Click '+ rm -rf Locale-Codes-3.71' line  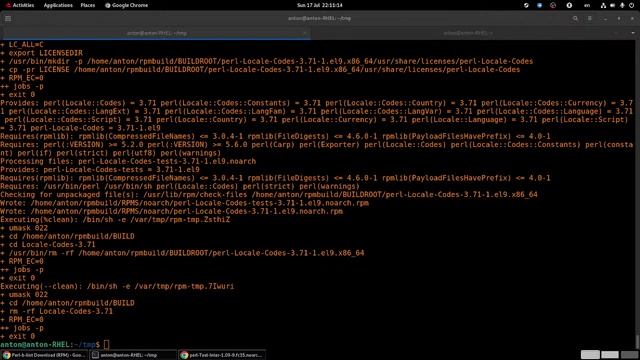57,311
